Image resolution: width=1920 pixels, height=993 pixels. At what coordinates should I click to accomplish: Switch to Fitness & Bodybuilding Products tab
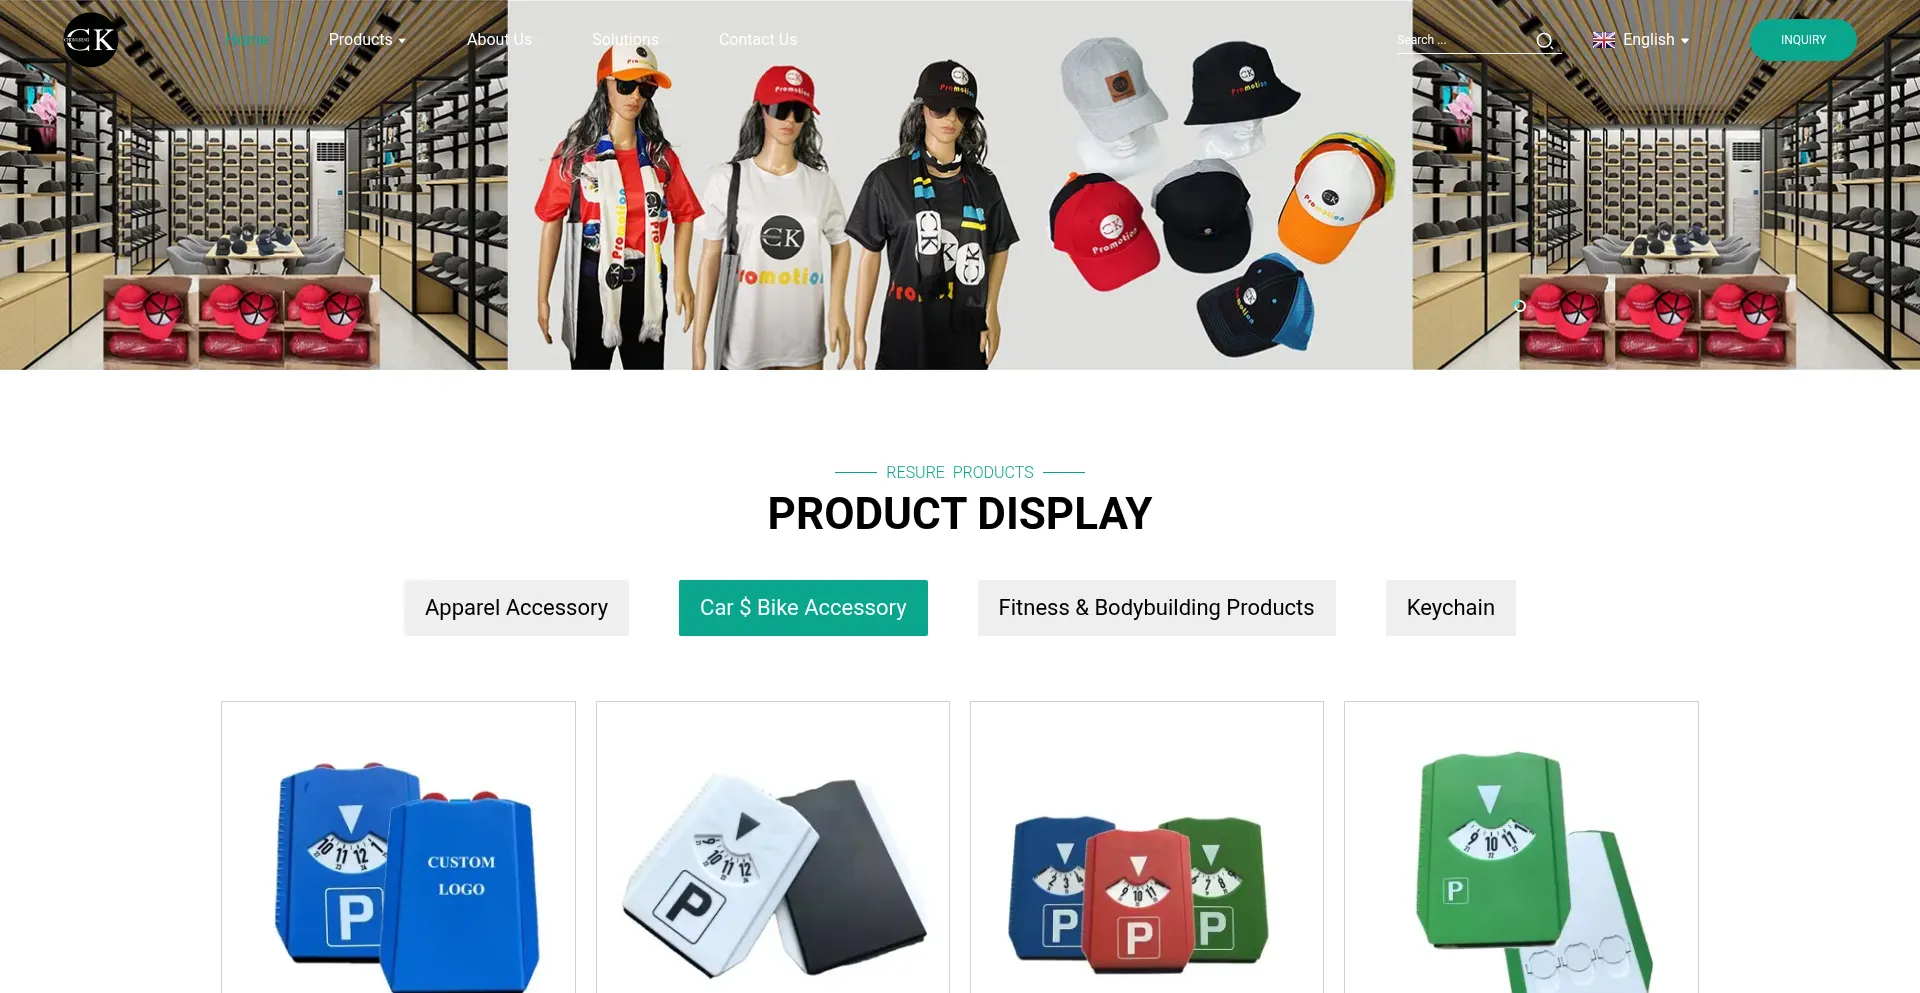coord(1156,608)
